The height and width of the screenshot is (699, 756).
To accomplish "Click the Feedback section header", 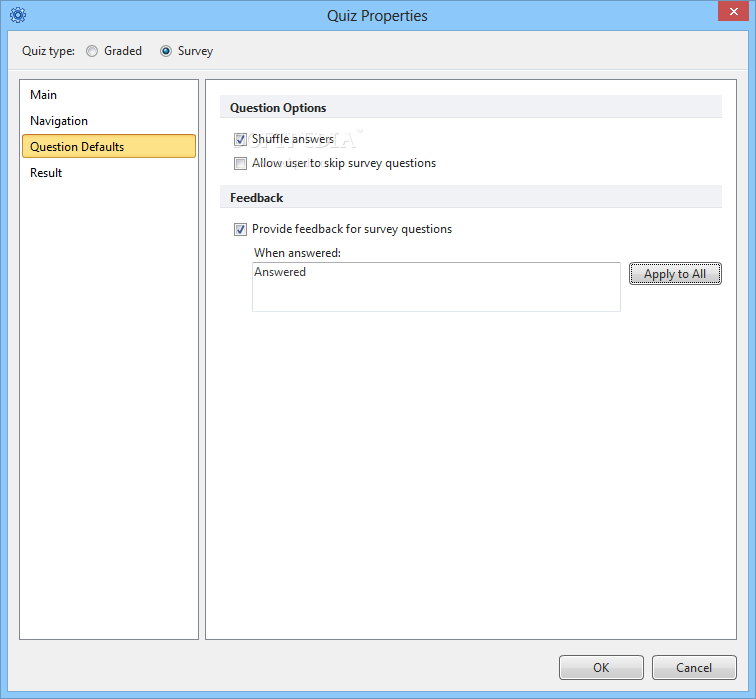I will tap(257, 198).
